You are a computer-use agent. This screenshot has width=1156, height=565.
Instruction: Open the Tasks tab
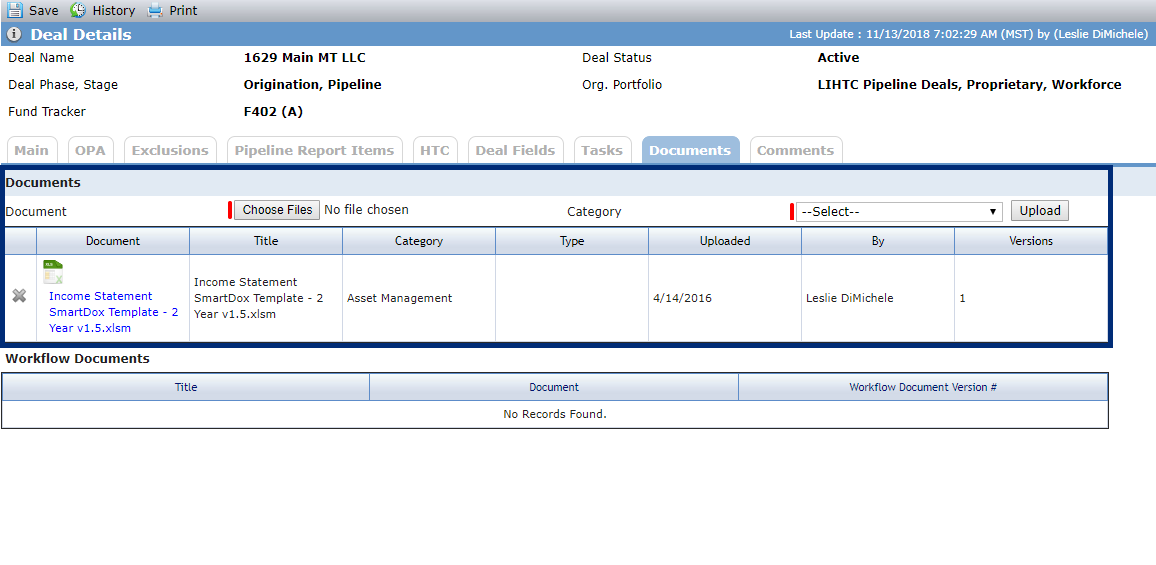pyautogui.click(x=602, y=150)
